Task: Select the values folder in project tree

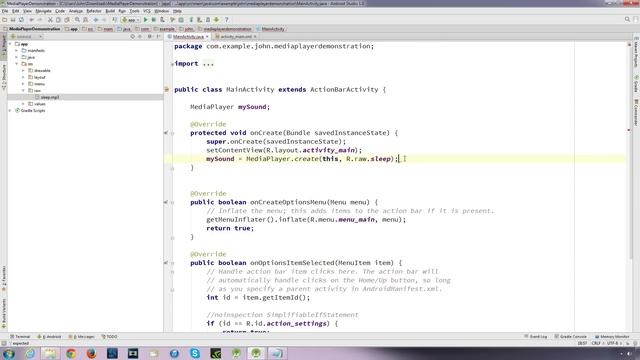Action: (x=40, y=104)
